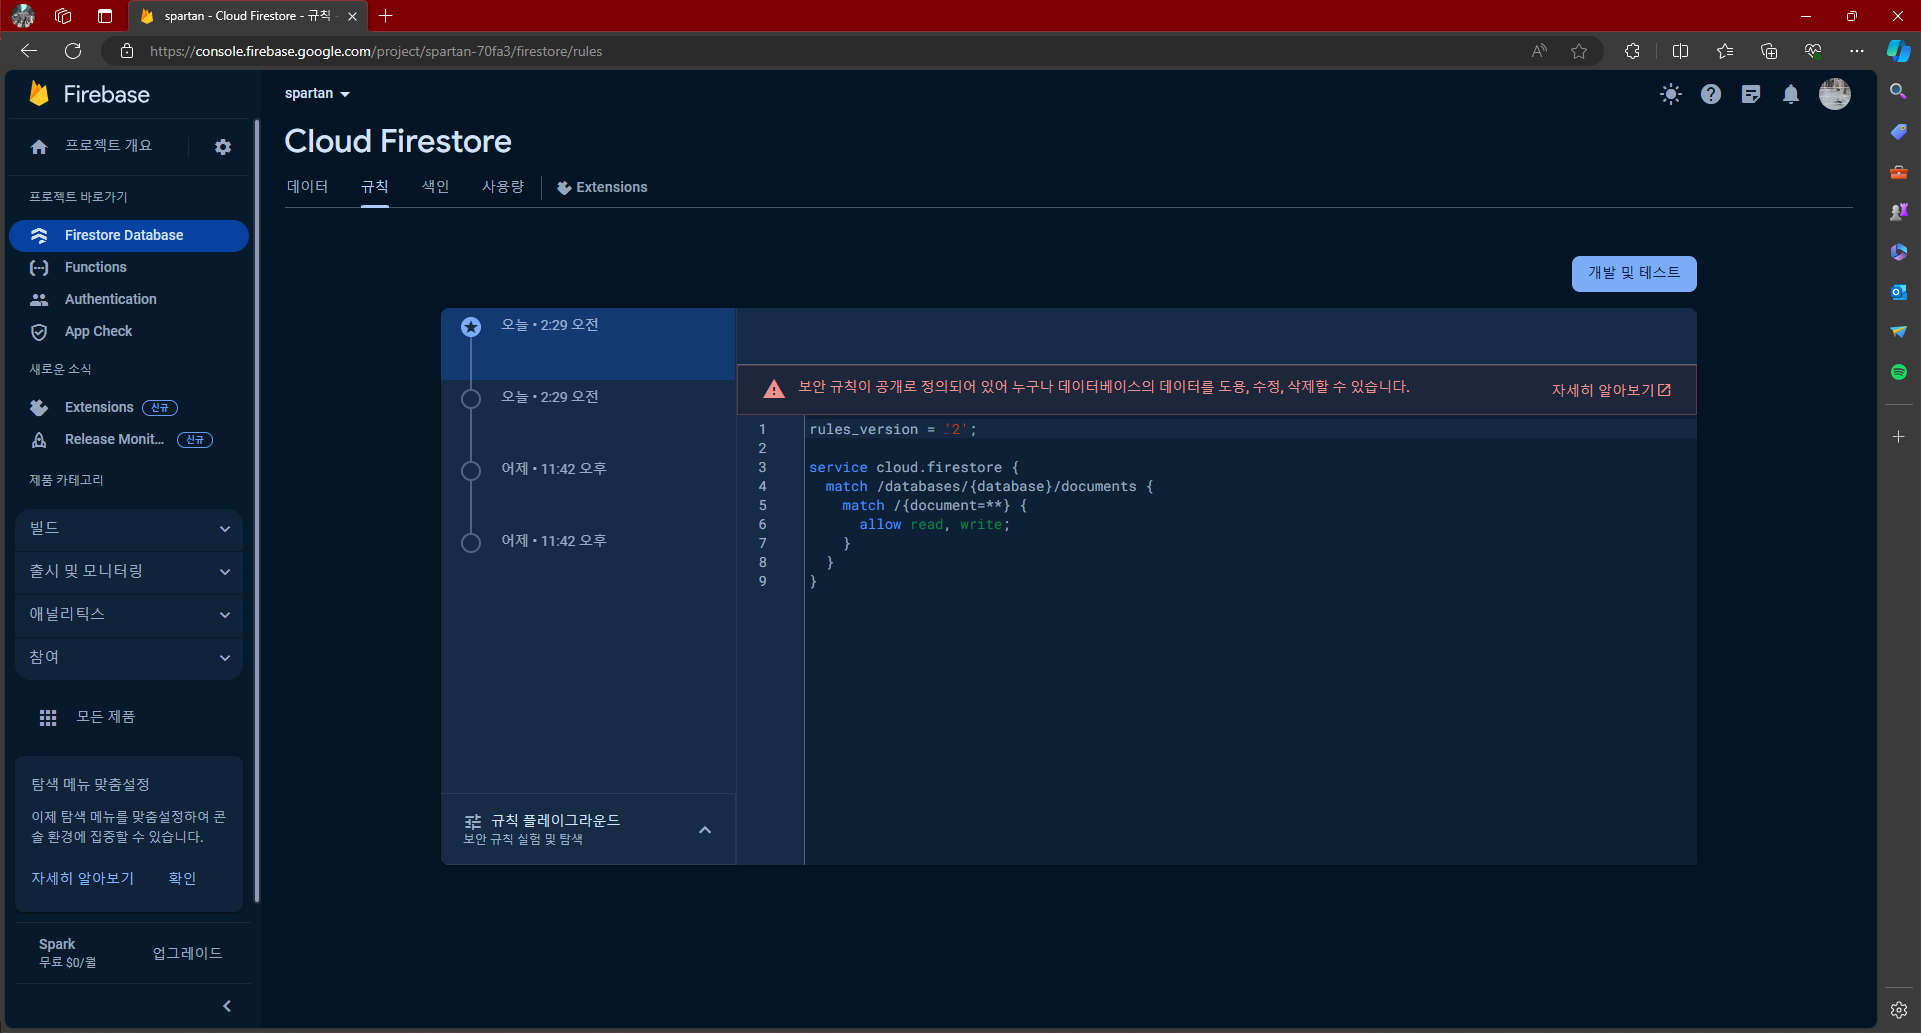Collapse the sidebar with chevron

(x=227, y=1006)
